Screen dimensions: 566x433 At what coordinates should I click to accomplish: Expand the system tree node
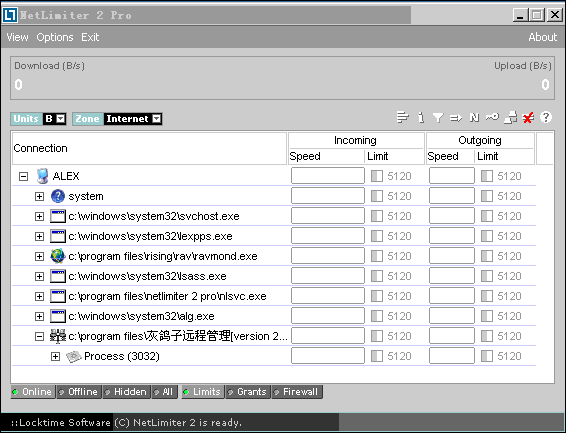tap(39, 196)
